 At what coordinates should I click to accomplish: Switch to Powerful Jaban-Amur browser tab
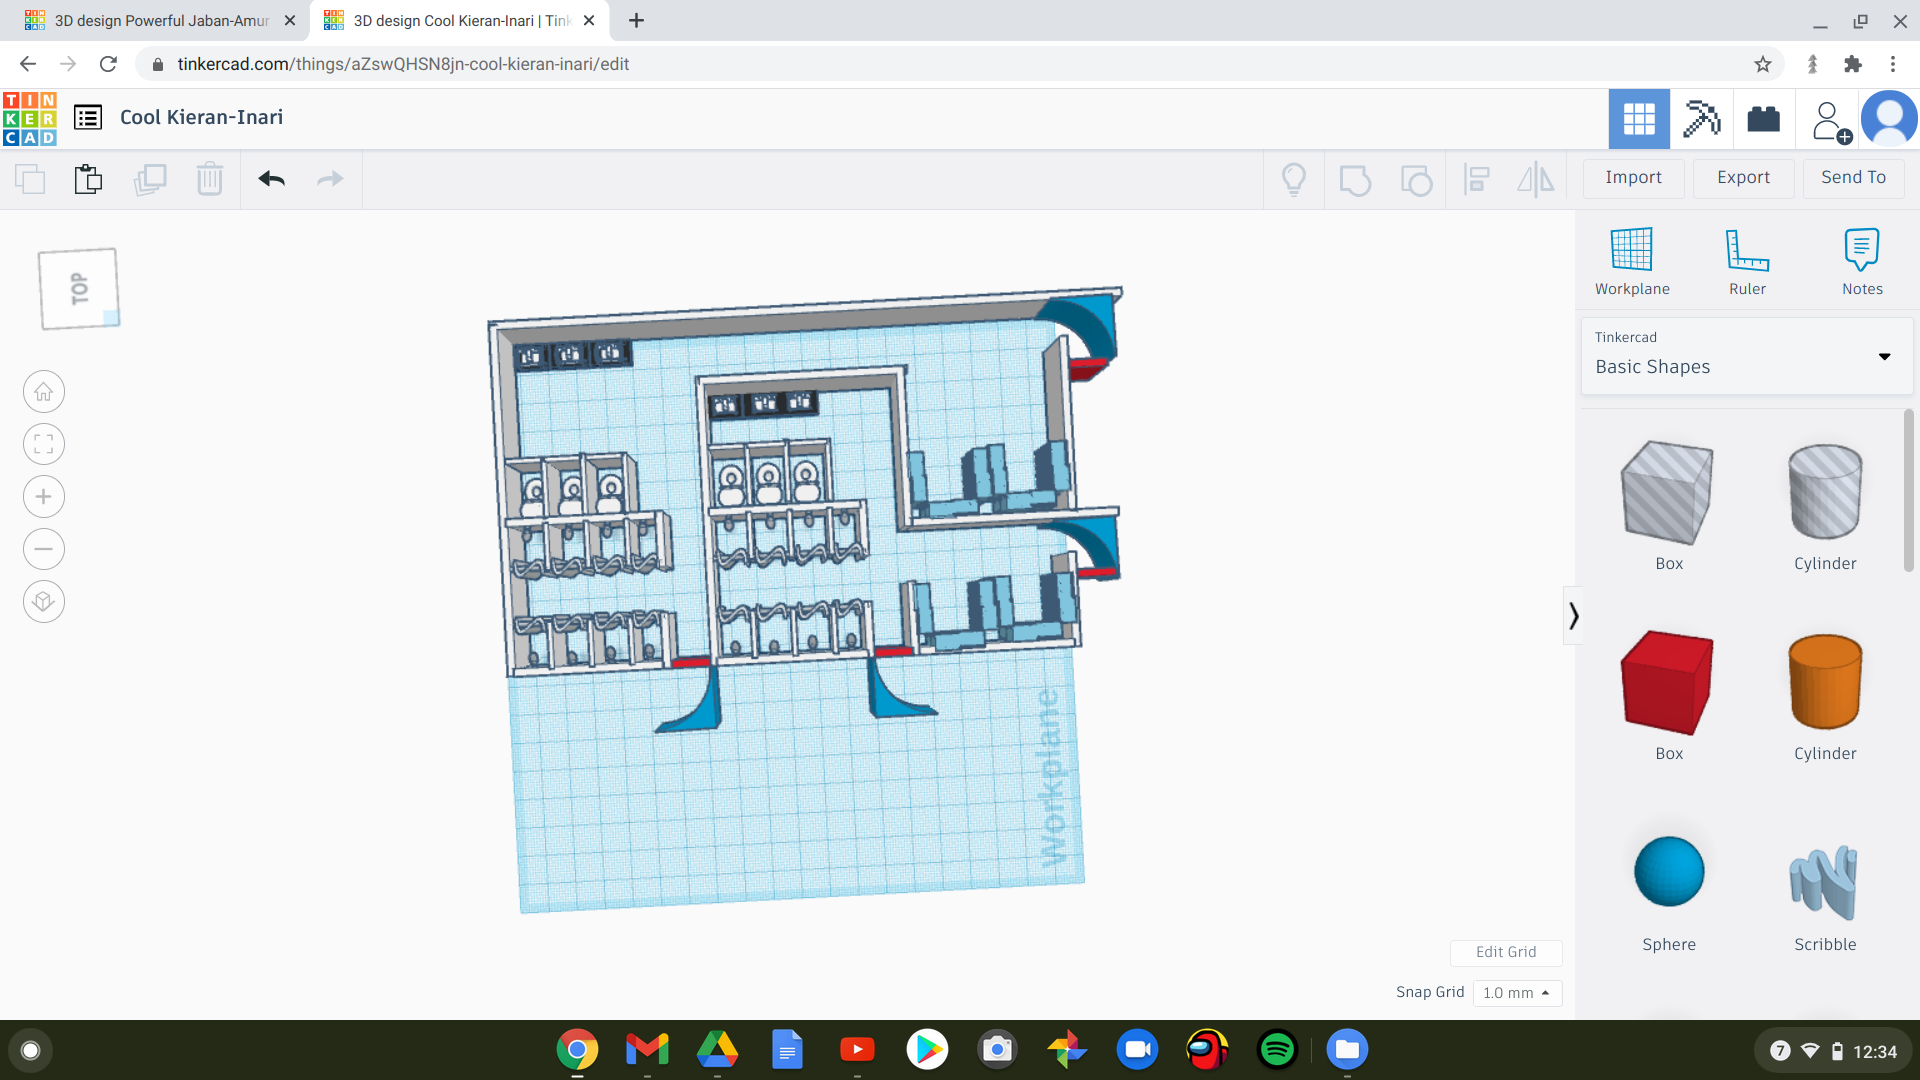tap(160, 21)
